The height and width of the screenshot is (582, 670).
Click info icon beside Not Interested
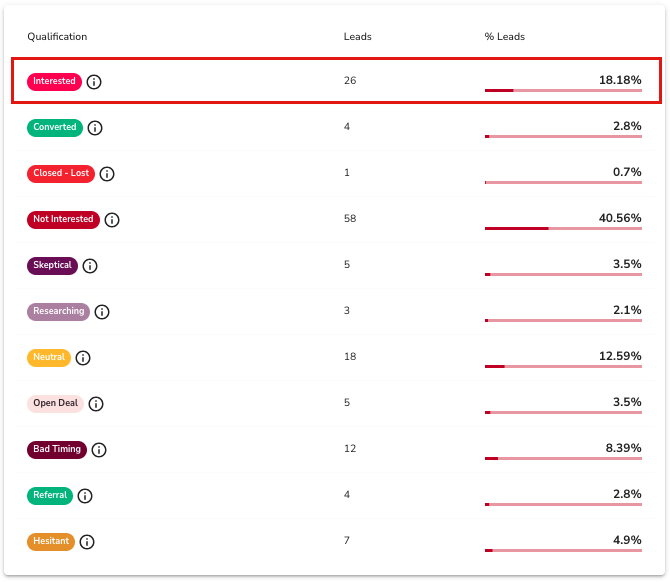(112, 220)
